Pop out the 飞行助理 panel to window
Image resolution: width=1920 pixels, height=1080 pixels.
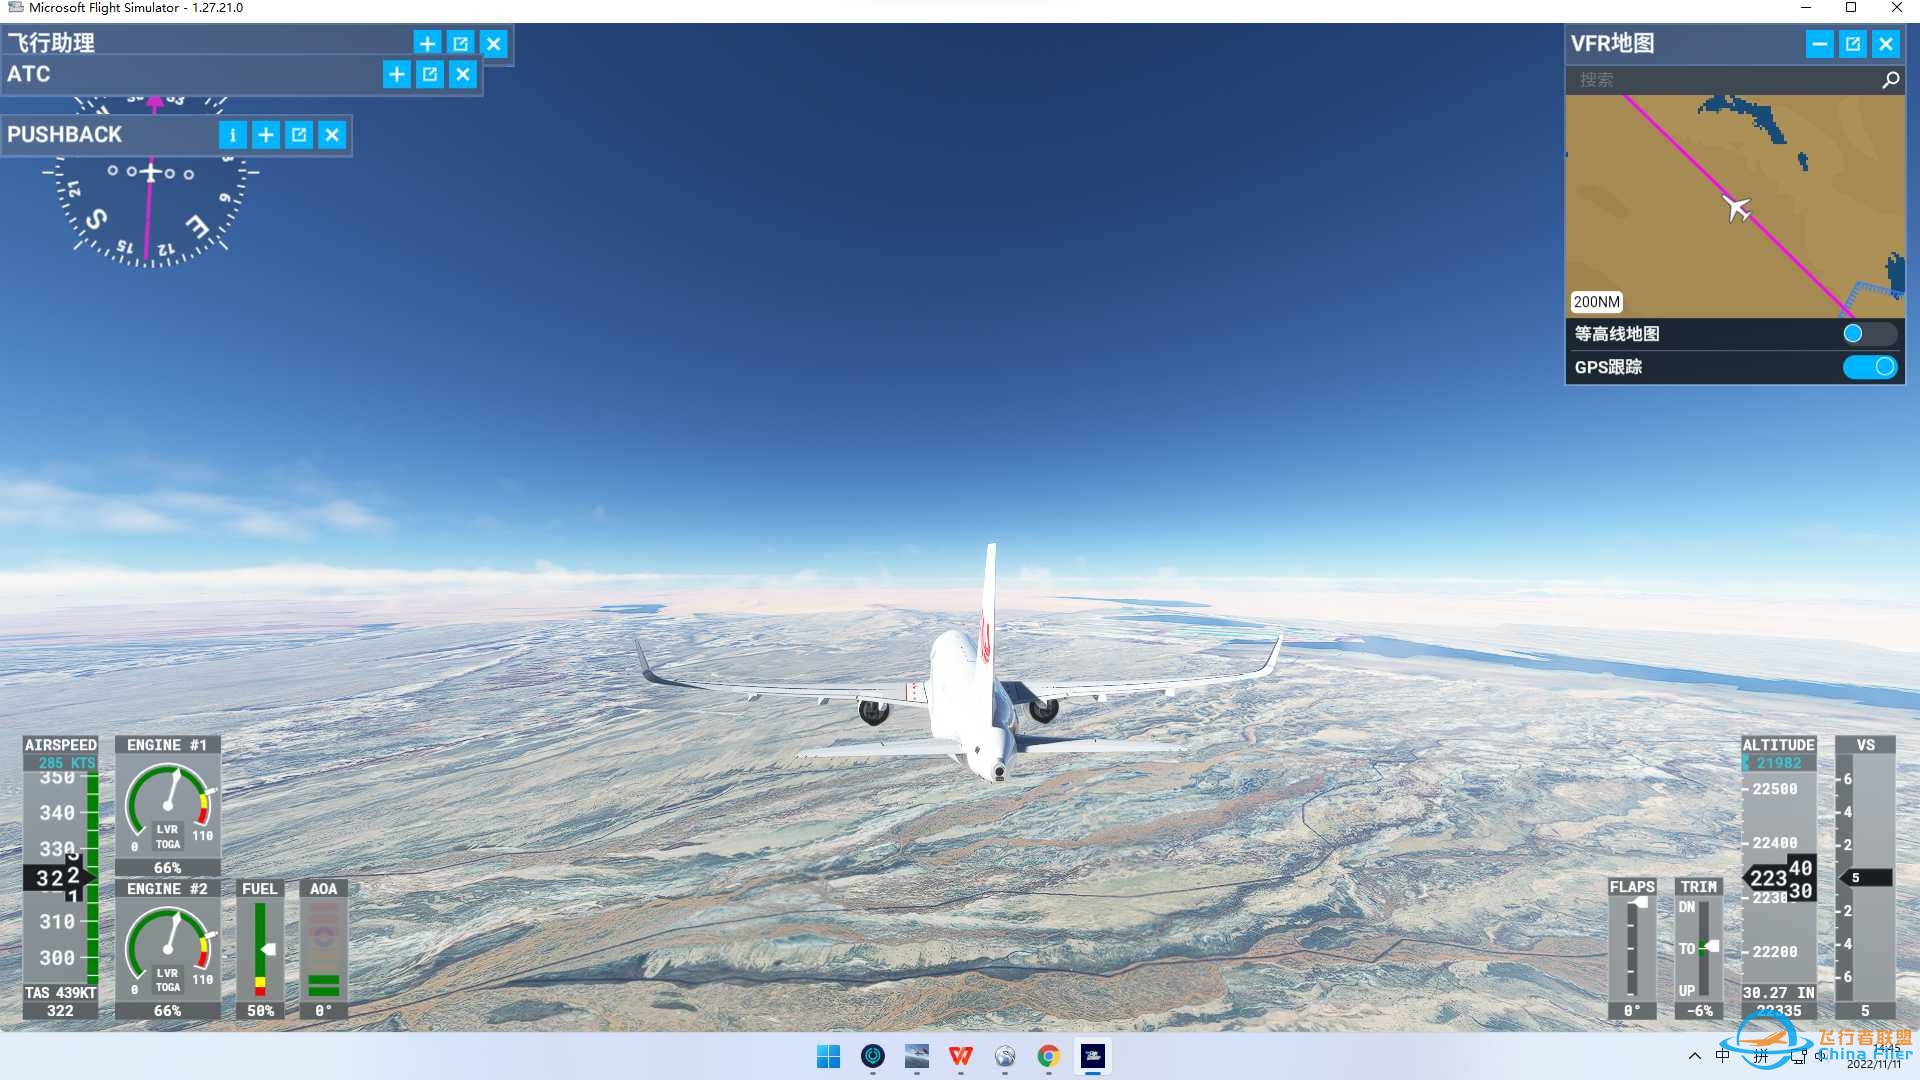click(460, 44)
